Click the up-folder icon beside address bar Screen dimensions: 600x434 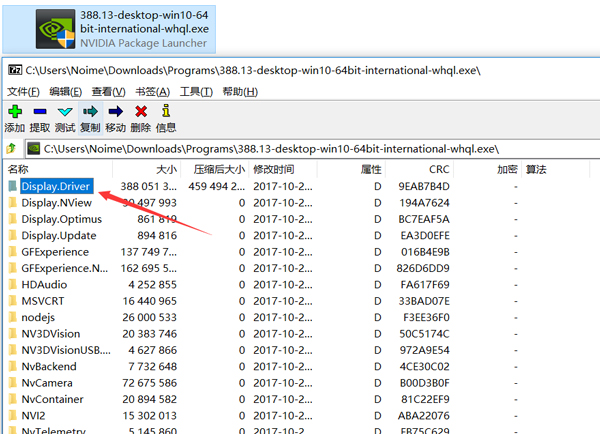coord(13,148)
